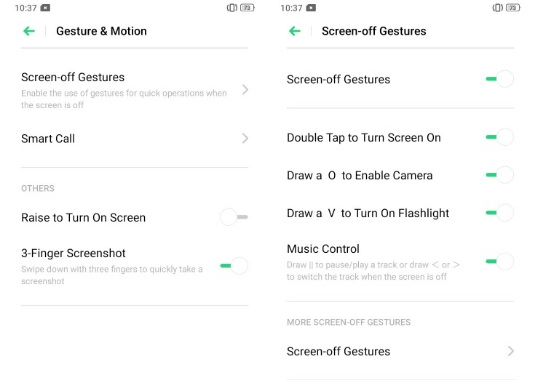Open the Smart Call settings entry
The height and width of the screenshot is (380, 535).
(134, 138)
